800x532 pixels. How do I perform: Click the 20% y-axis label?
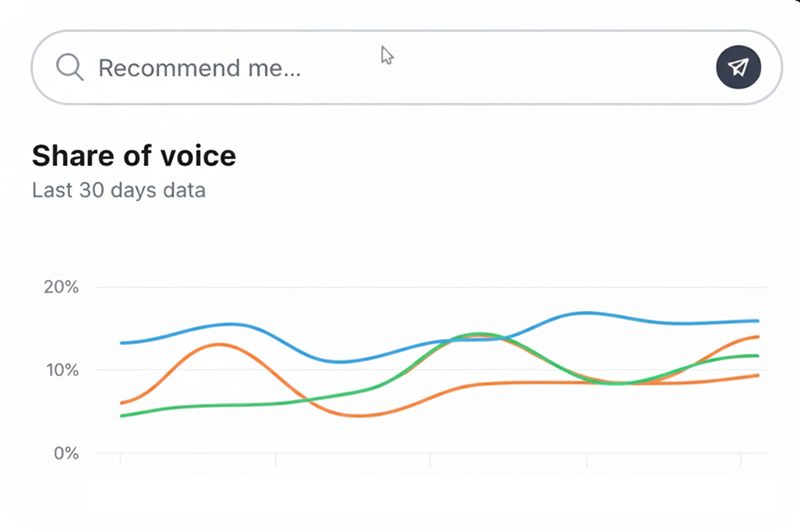61,287
